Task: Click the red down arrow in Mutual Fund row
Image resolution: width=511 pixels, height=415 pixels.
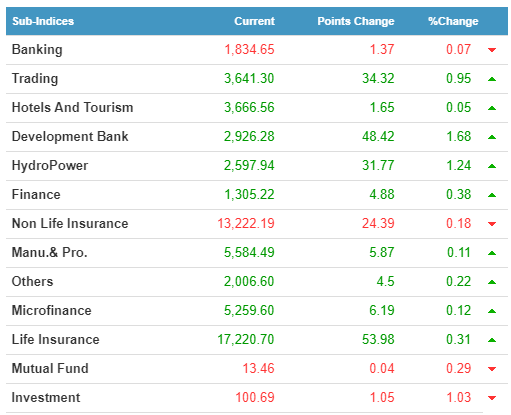Action: (492, 369)
